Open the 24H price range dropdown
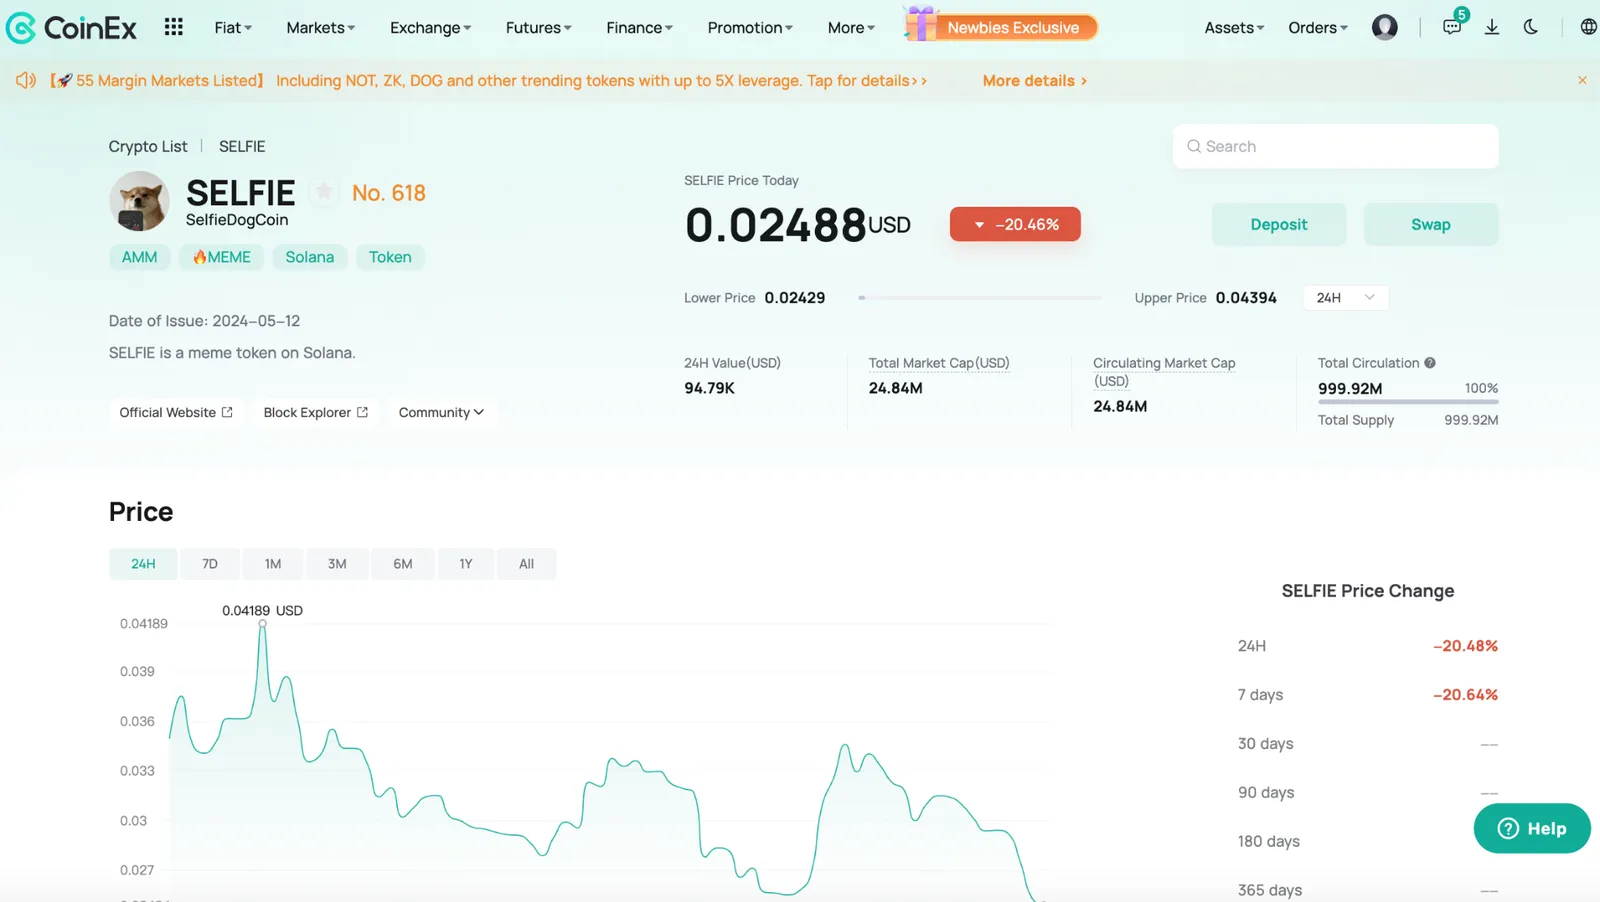 coord(1346,298)
